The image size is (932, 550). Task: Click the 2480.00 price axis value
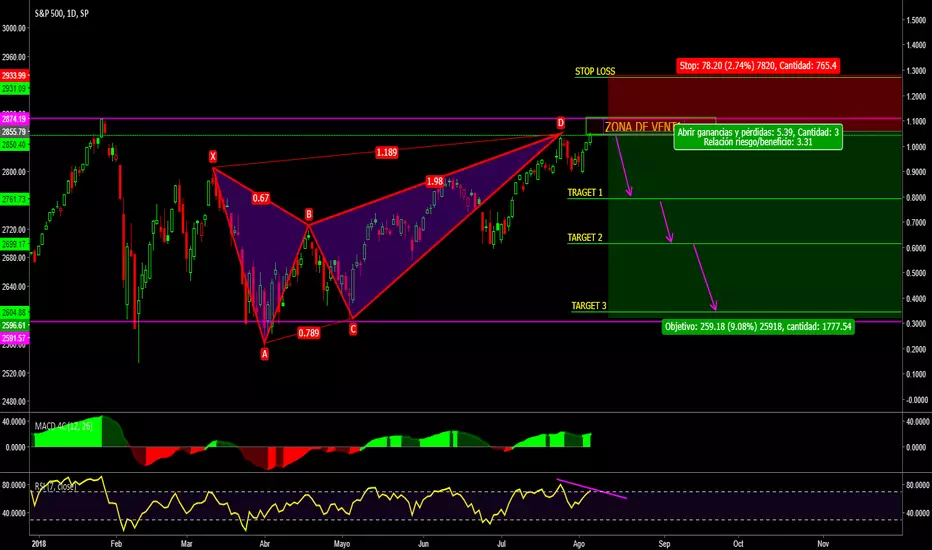click(14, 402)
